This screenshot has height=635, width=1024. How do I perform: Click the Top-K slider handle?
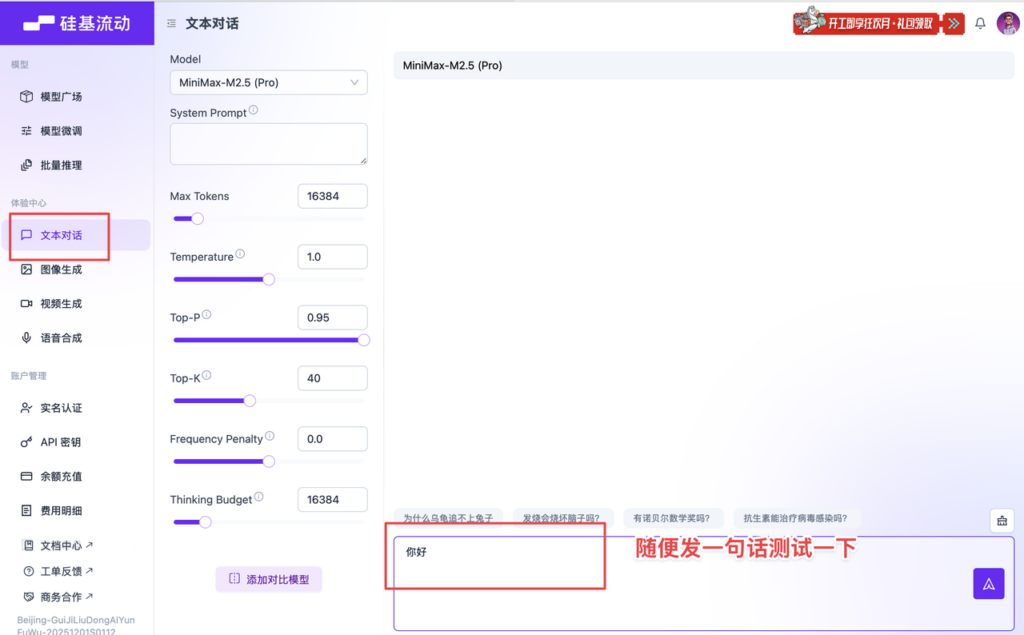tap(249, 400)
